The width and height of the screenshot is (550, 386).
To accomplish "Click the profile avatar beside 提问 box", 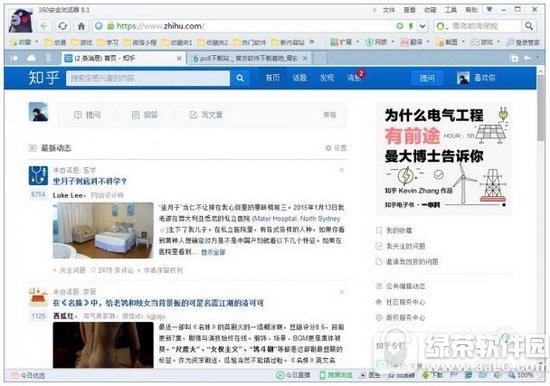I will (38, 112).
